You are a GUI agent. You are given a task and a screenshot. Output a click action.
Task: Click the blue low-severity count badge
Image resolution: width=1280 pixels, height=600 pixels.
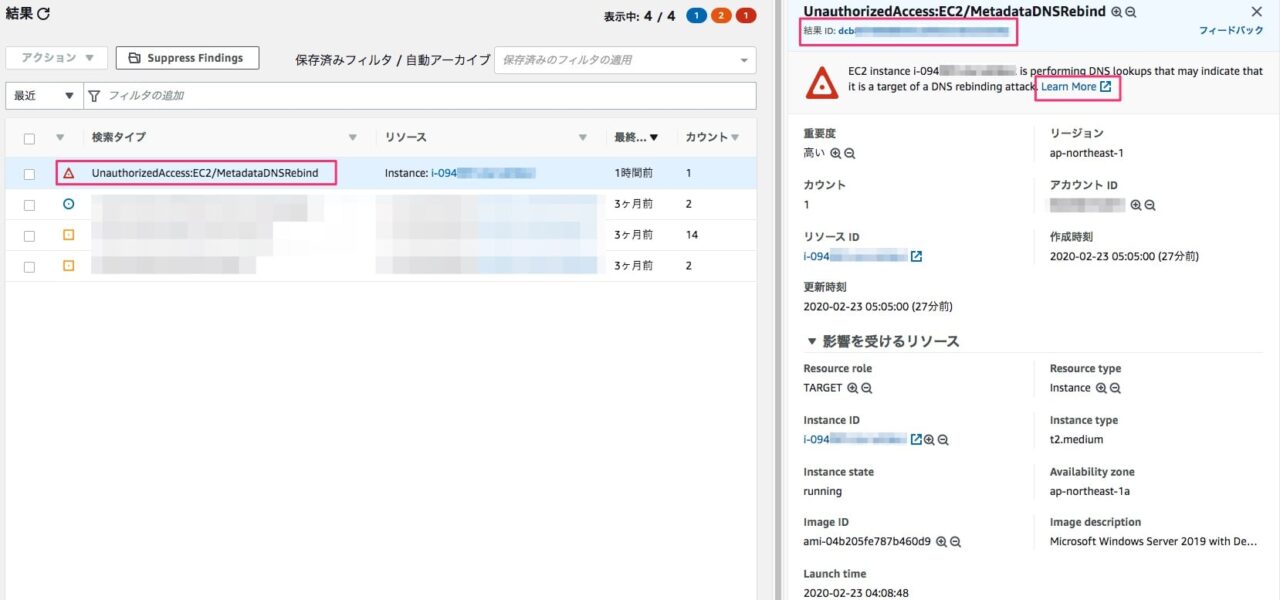697,16
